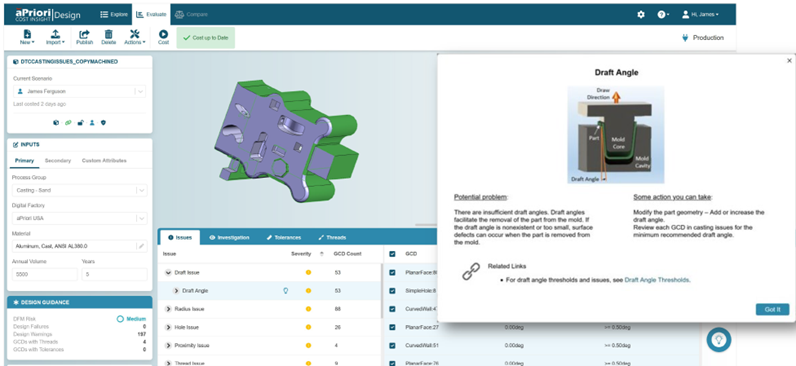Click the lightbulb icon on Draft Angle row
Screen dimensions: 796x366
[x=285, y=291]
